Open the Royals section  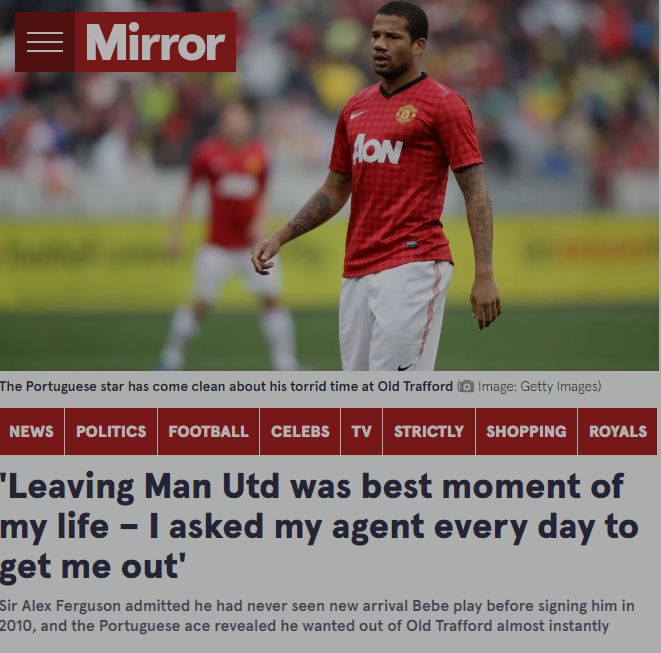(x=618, y=431)
